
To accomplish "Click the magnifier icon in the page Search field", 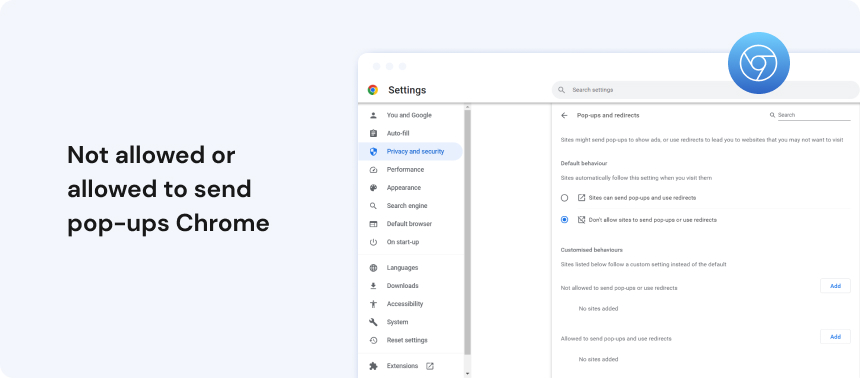I will [x=772, y=115].
